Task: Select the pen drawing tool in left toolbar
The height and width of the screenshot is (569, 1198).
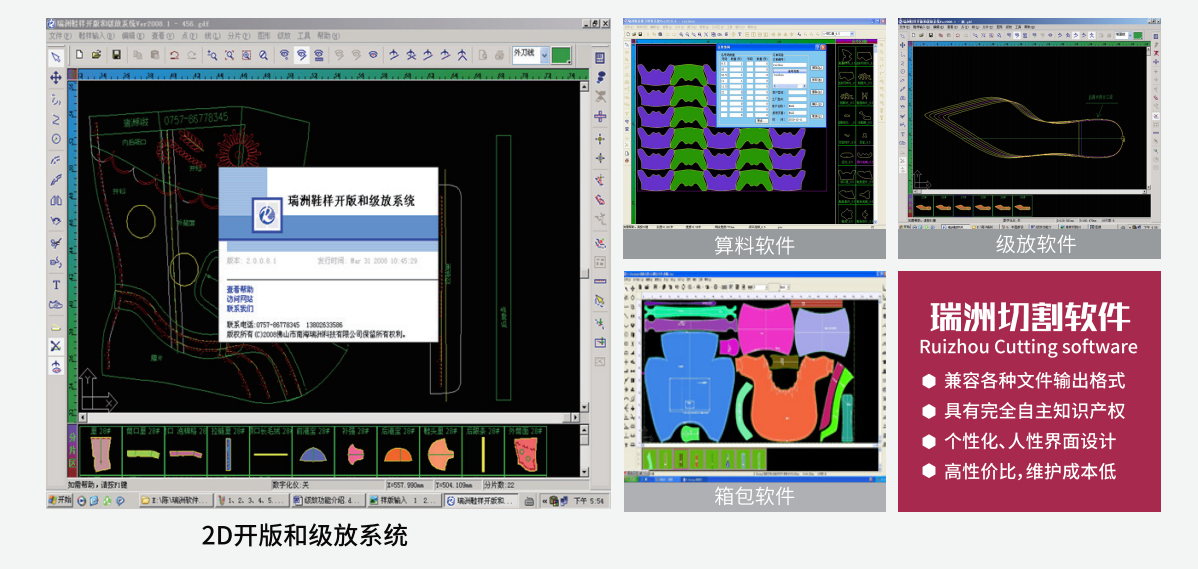Action: point(56,180)
